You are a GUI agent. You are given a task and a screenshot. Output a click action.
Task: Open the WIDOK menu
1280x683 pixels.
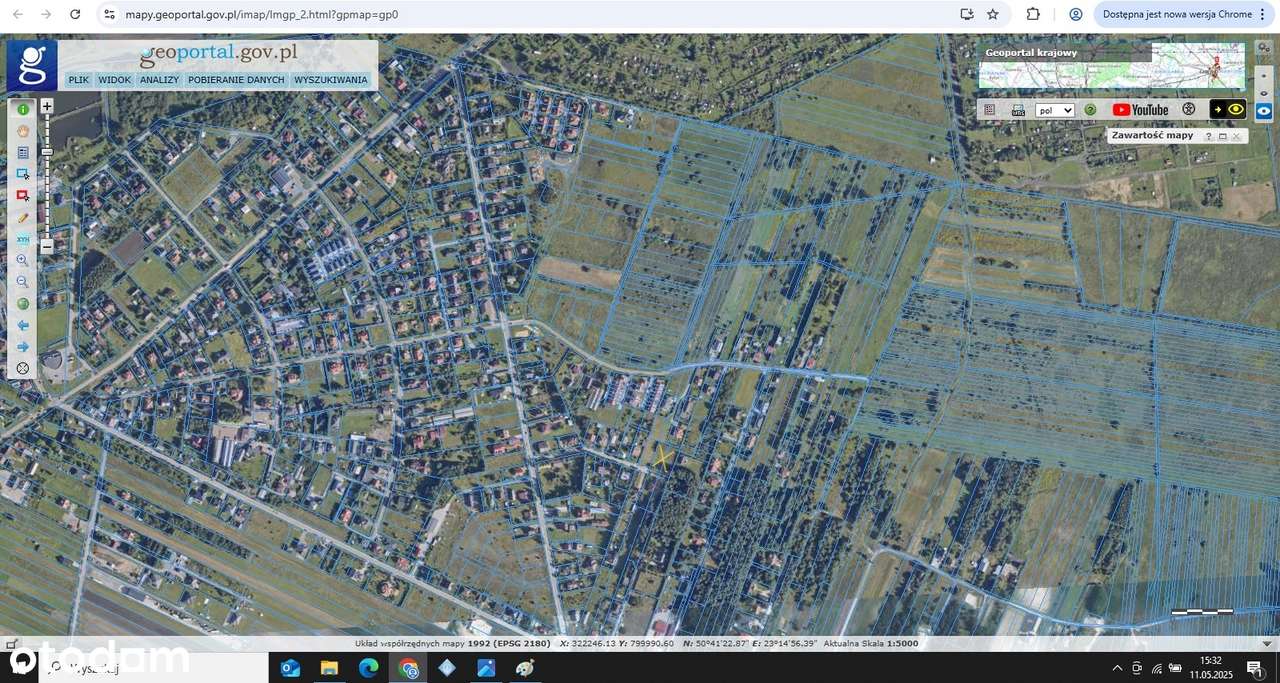click(115, 80)
